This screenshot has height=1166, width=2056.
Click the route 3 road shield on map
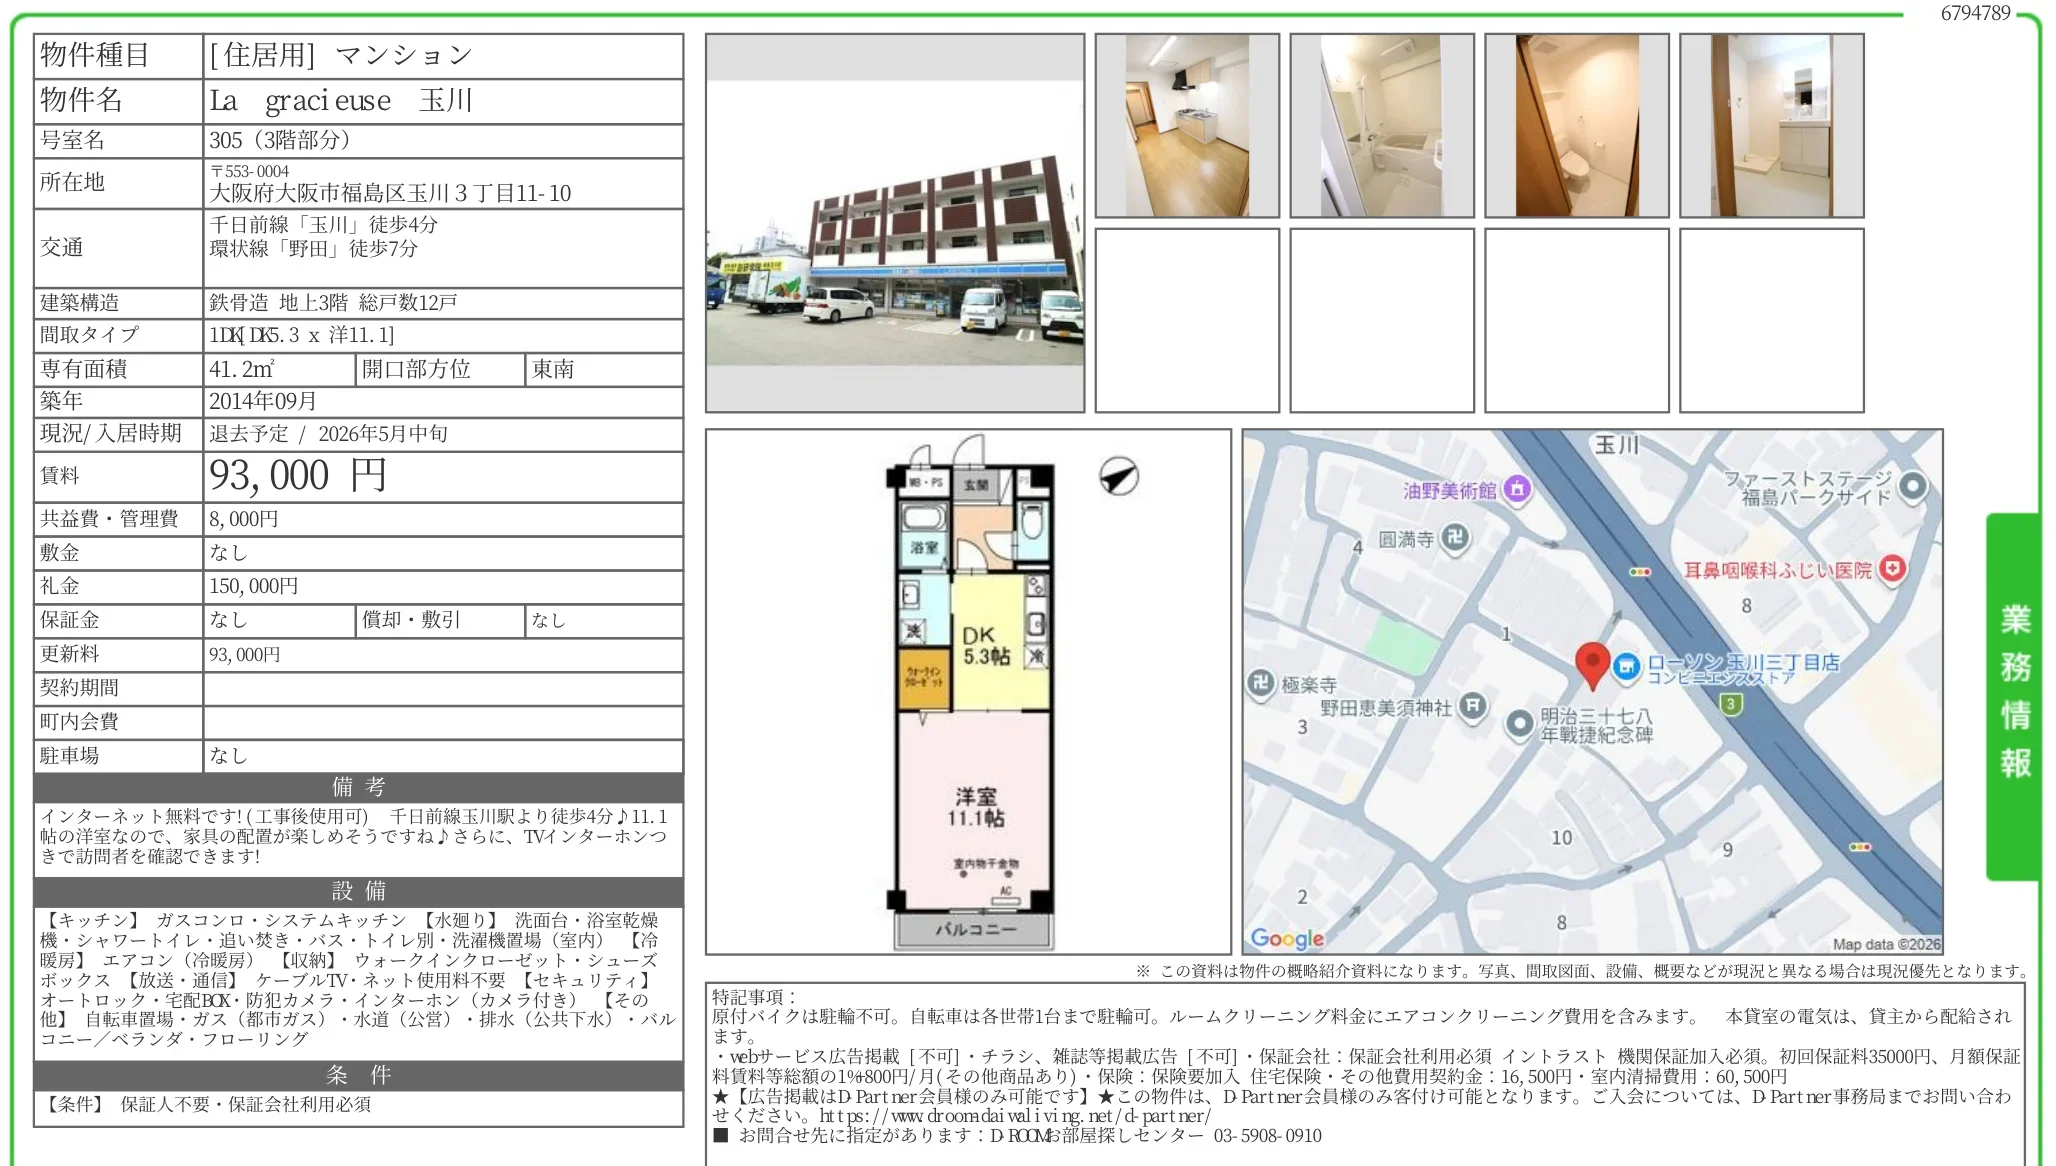coord(1730,704)
